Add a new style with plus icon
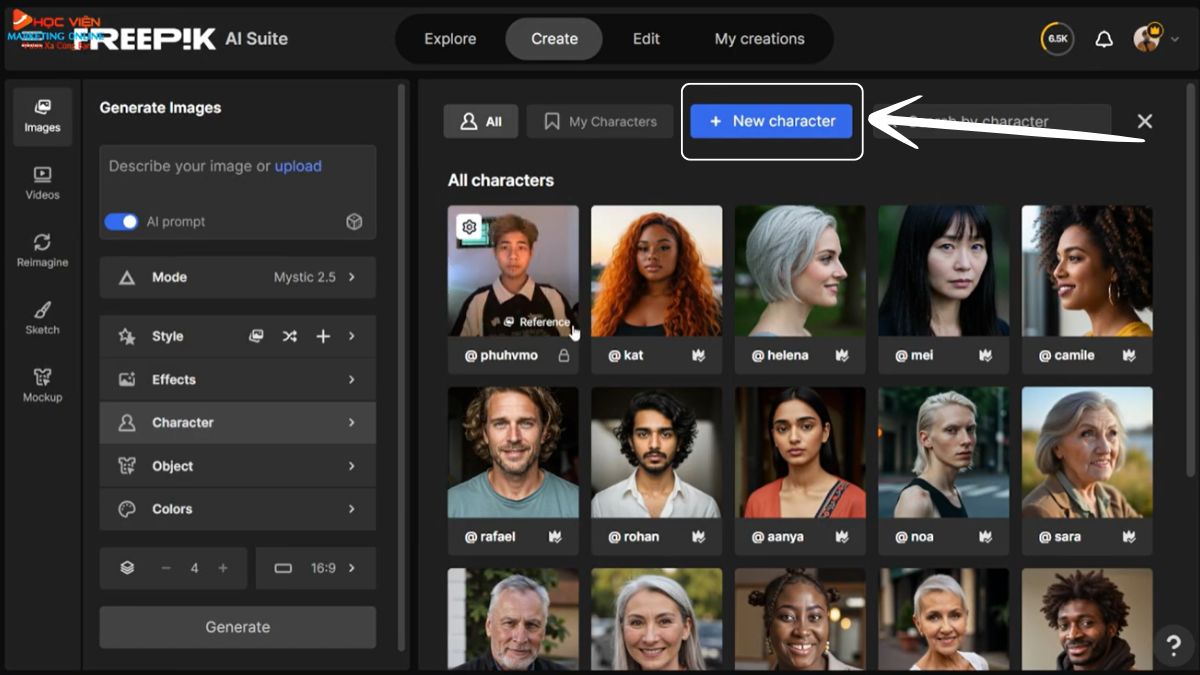The image size is (1200, 675). coord(323,336)
